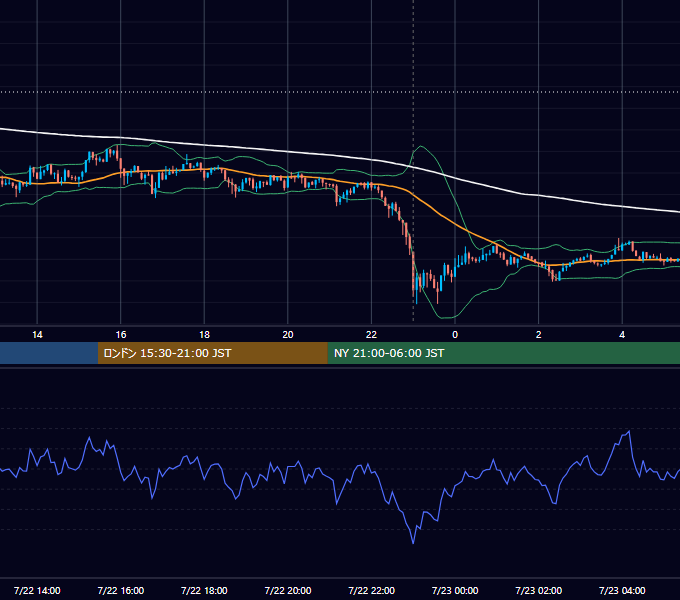The width and height of the screenshot is (680, 600).
Task: Click the long-wick low candle near 23:00
Action: (x=416, y=288)
